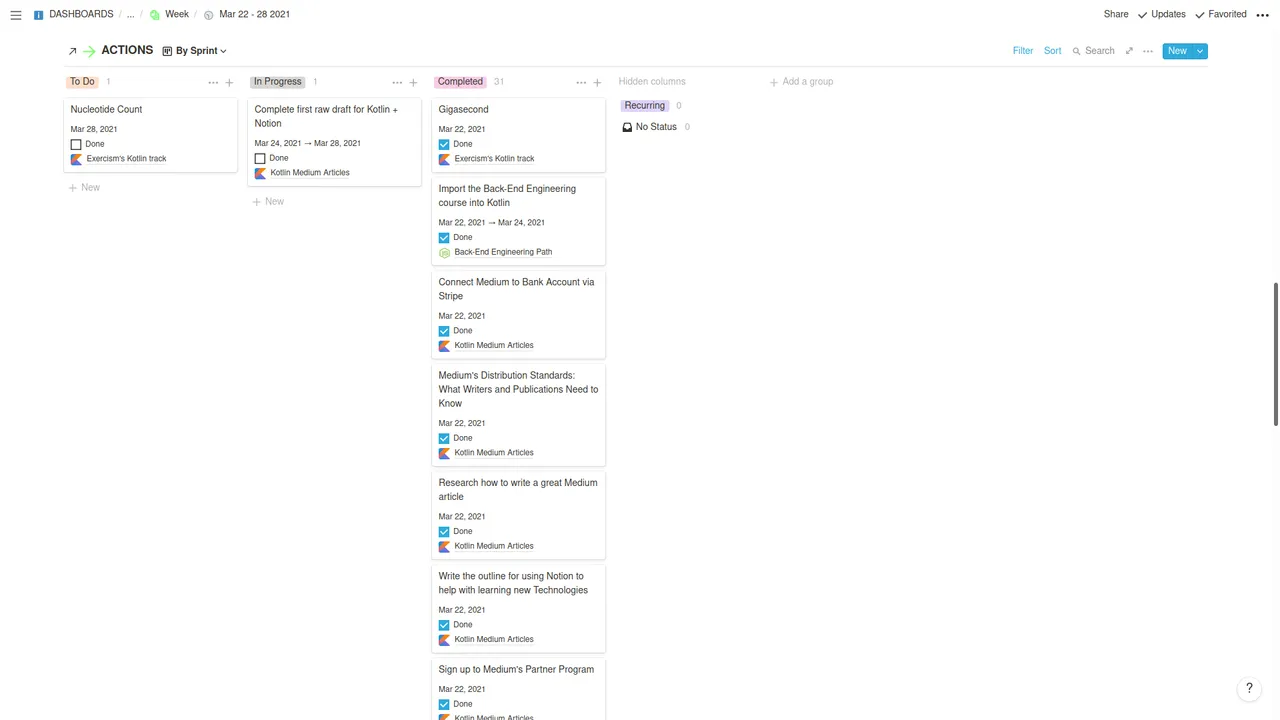Open the page options three-dot menu
This screenshot has width=1280, height=720.
(x=1263, y=15)
